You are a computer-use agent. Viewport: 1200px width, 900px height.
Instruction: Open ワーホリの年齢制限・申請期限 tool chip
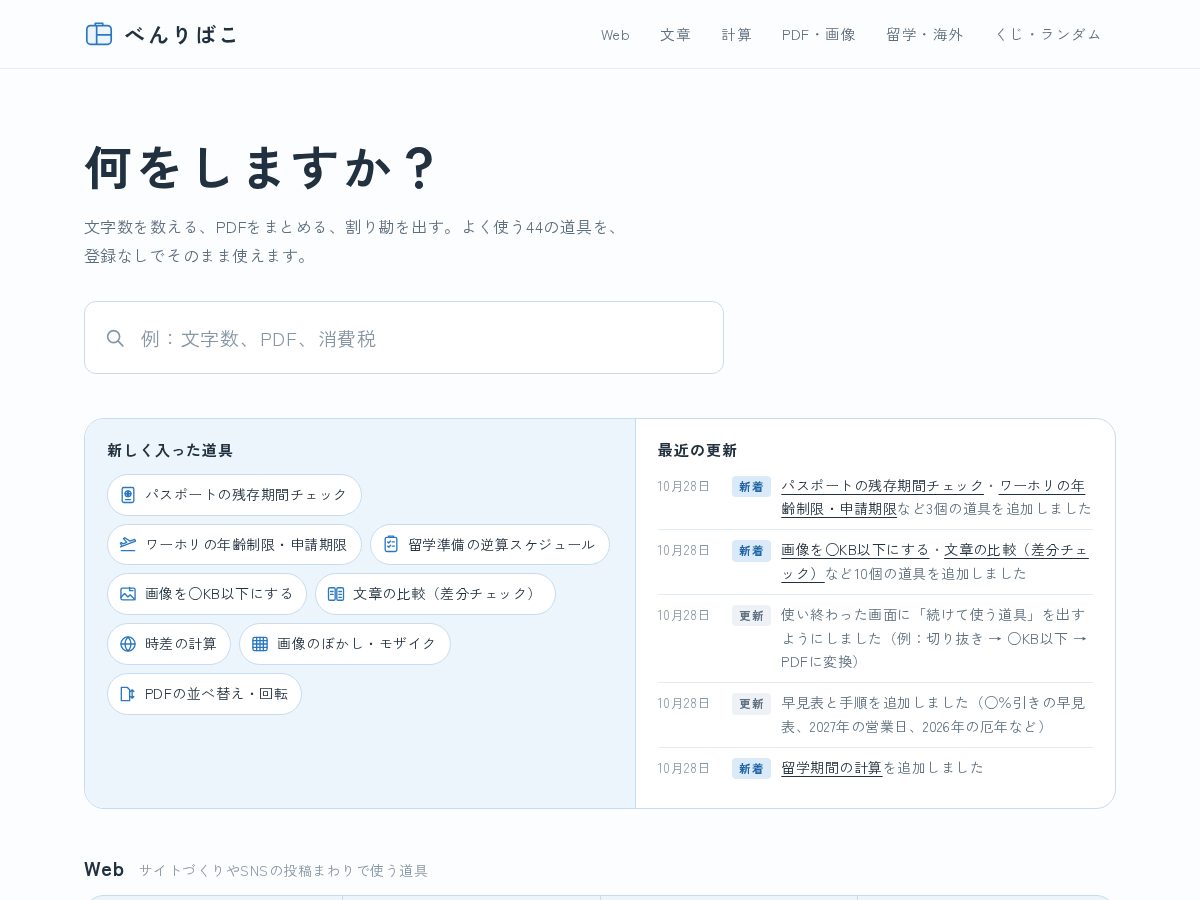pos(234,544)
